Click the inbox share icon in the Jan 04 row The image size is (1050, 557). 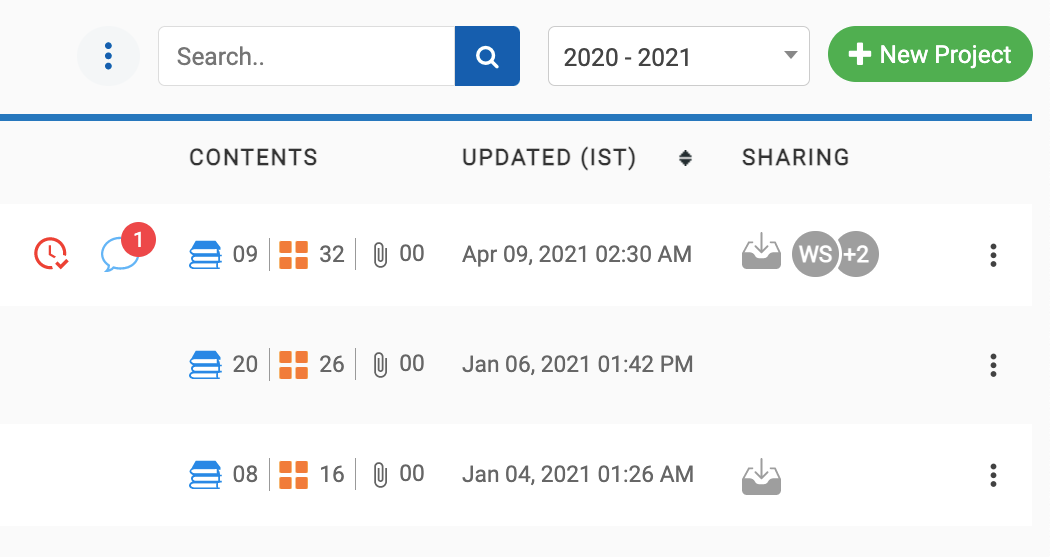pos(761,476)
